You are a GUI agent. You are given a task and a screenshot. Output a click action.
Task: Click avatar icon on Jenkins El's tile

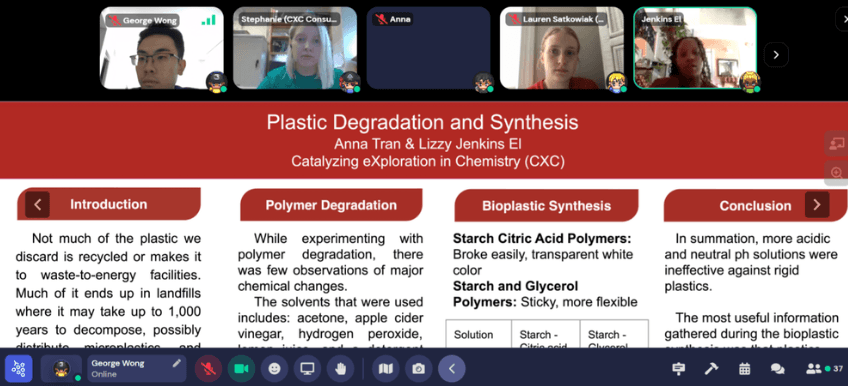(750, 82)
